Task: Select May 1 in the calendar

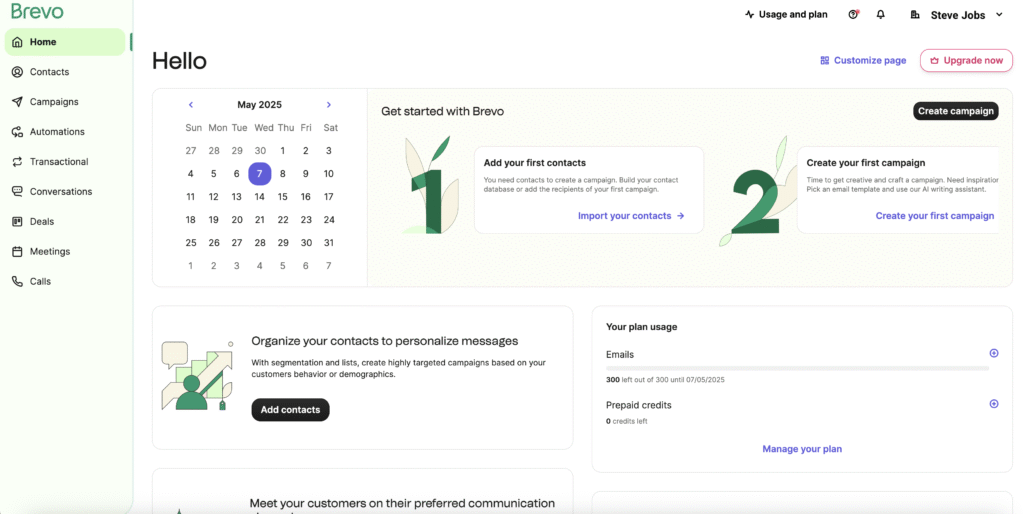Action: click(x=283, y=151)
